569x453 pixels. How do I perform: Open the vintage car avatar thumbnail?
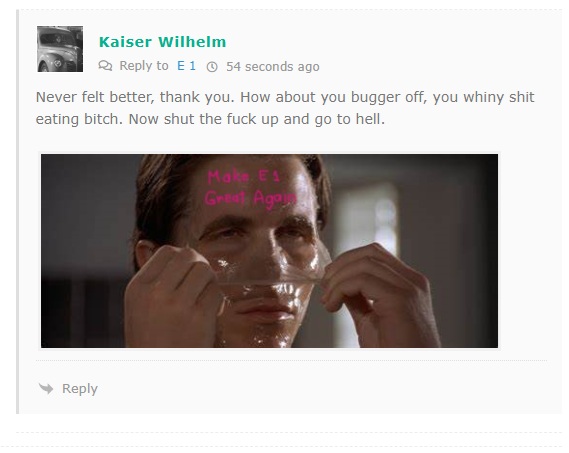coord(60,49)
